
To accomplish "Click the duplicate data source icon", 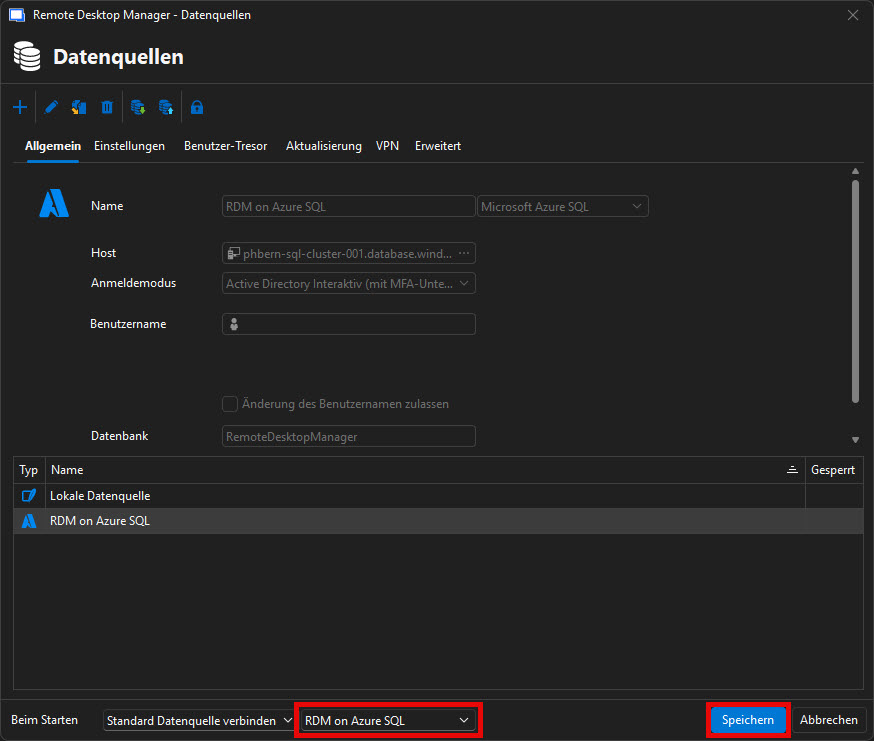I will click(79, 107).
